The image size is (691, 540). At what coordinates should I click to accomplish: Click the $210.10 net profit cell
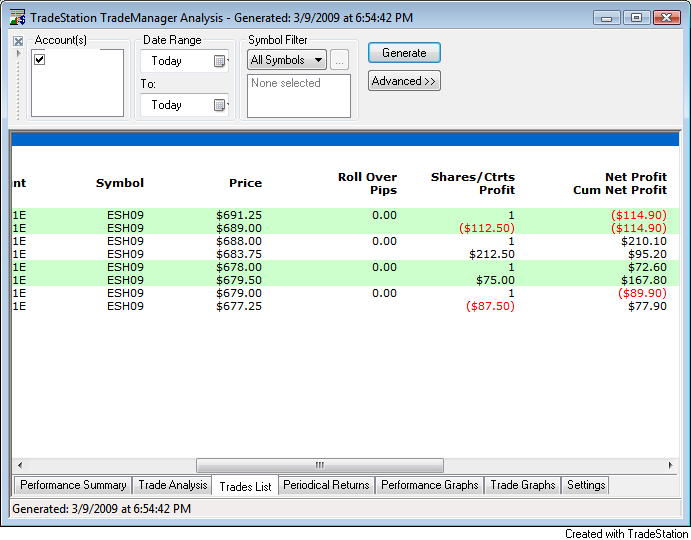click(644, 241)
